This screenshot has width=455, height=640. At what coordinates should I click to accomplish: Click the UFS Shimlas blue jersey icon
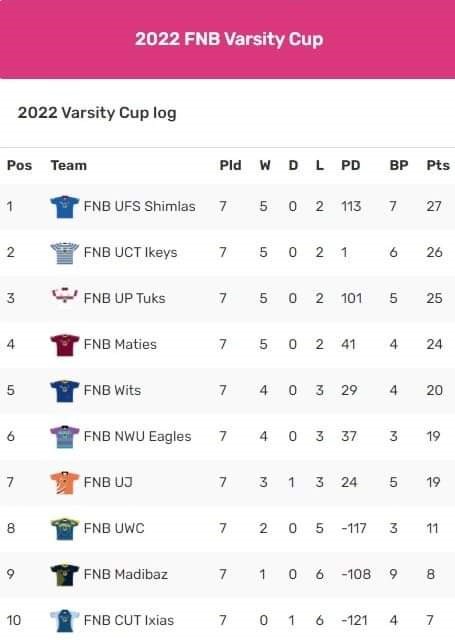(64, 207)
